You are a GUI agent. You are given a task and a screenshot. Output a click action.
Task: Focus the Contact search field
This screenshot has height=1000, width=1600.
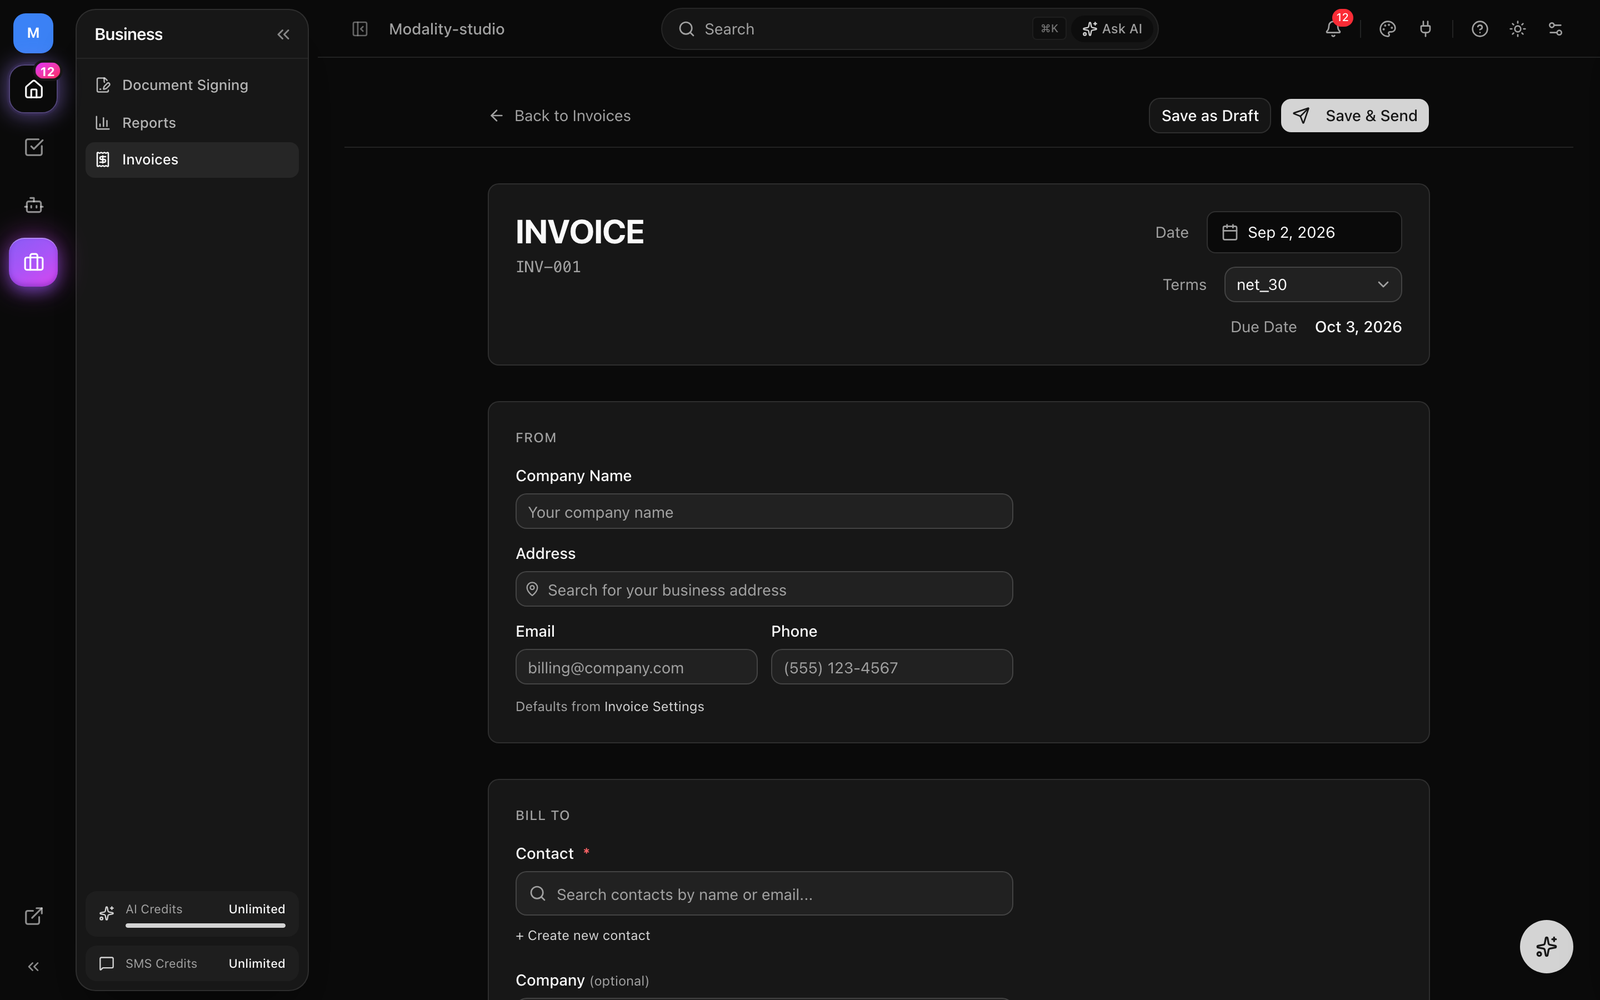tap(764, 893)
